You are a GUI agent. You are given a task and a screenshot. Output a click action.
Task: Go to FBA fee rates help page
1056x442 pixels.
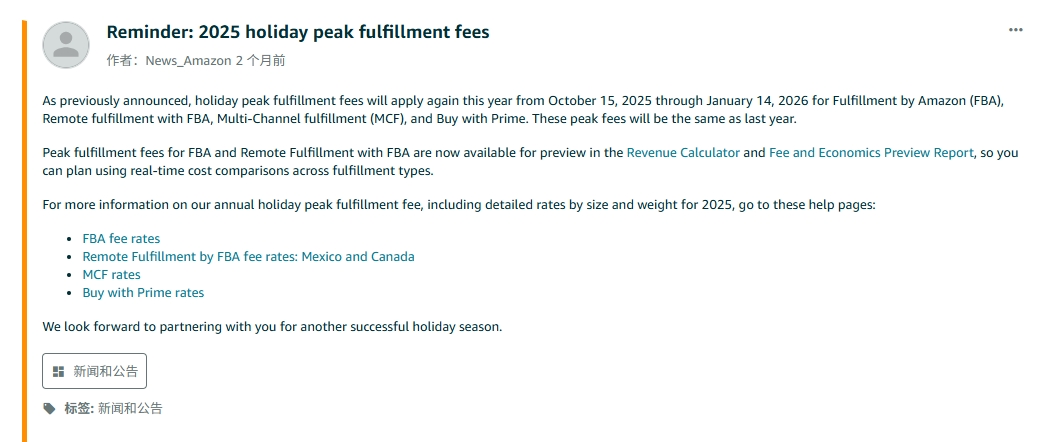[x=121, y=239]
